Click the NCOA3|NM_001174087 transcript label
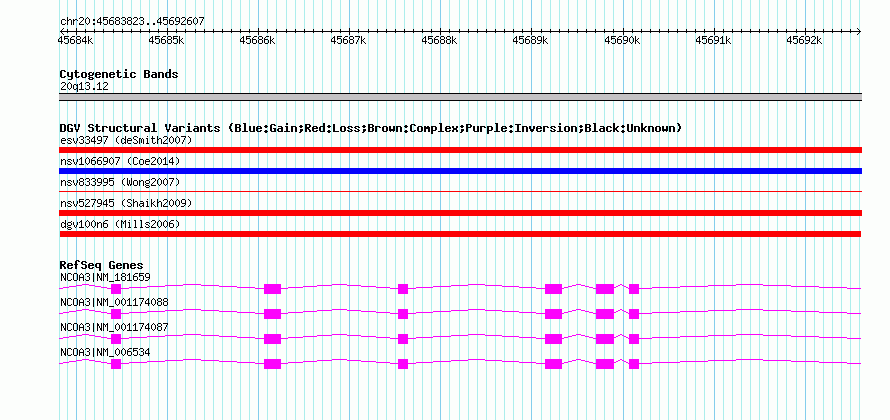 (x=114, y=327)
